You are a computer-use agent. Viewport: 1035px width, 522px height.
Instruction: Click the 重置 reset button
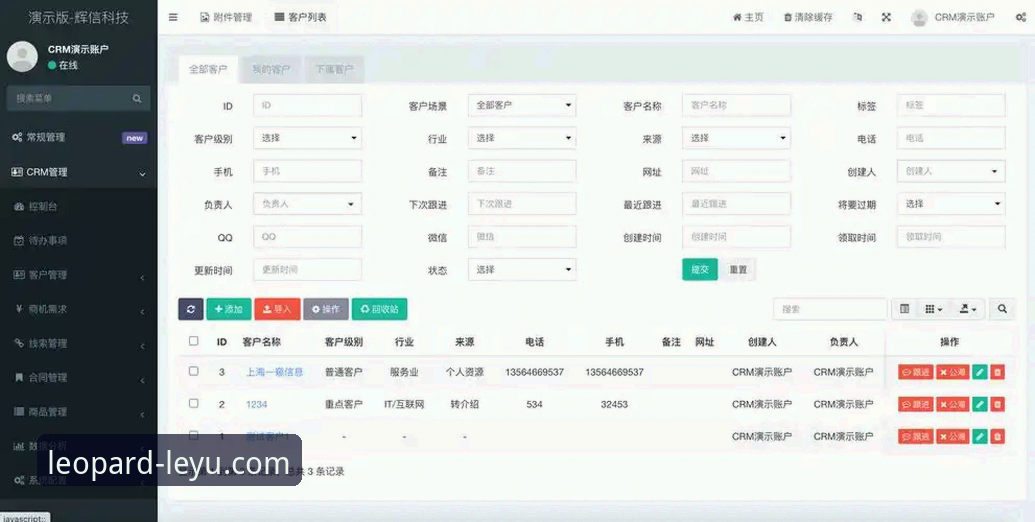738,269
